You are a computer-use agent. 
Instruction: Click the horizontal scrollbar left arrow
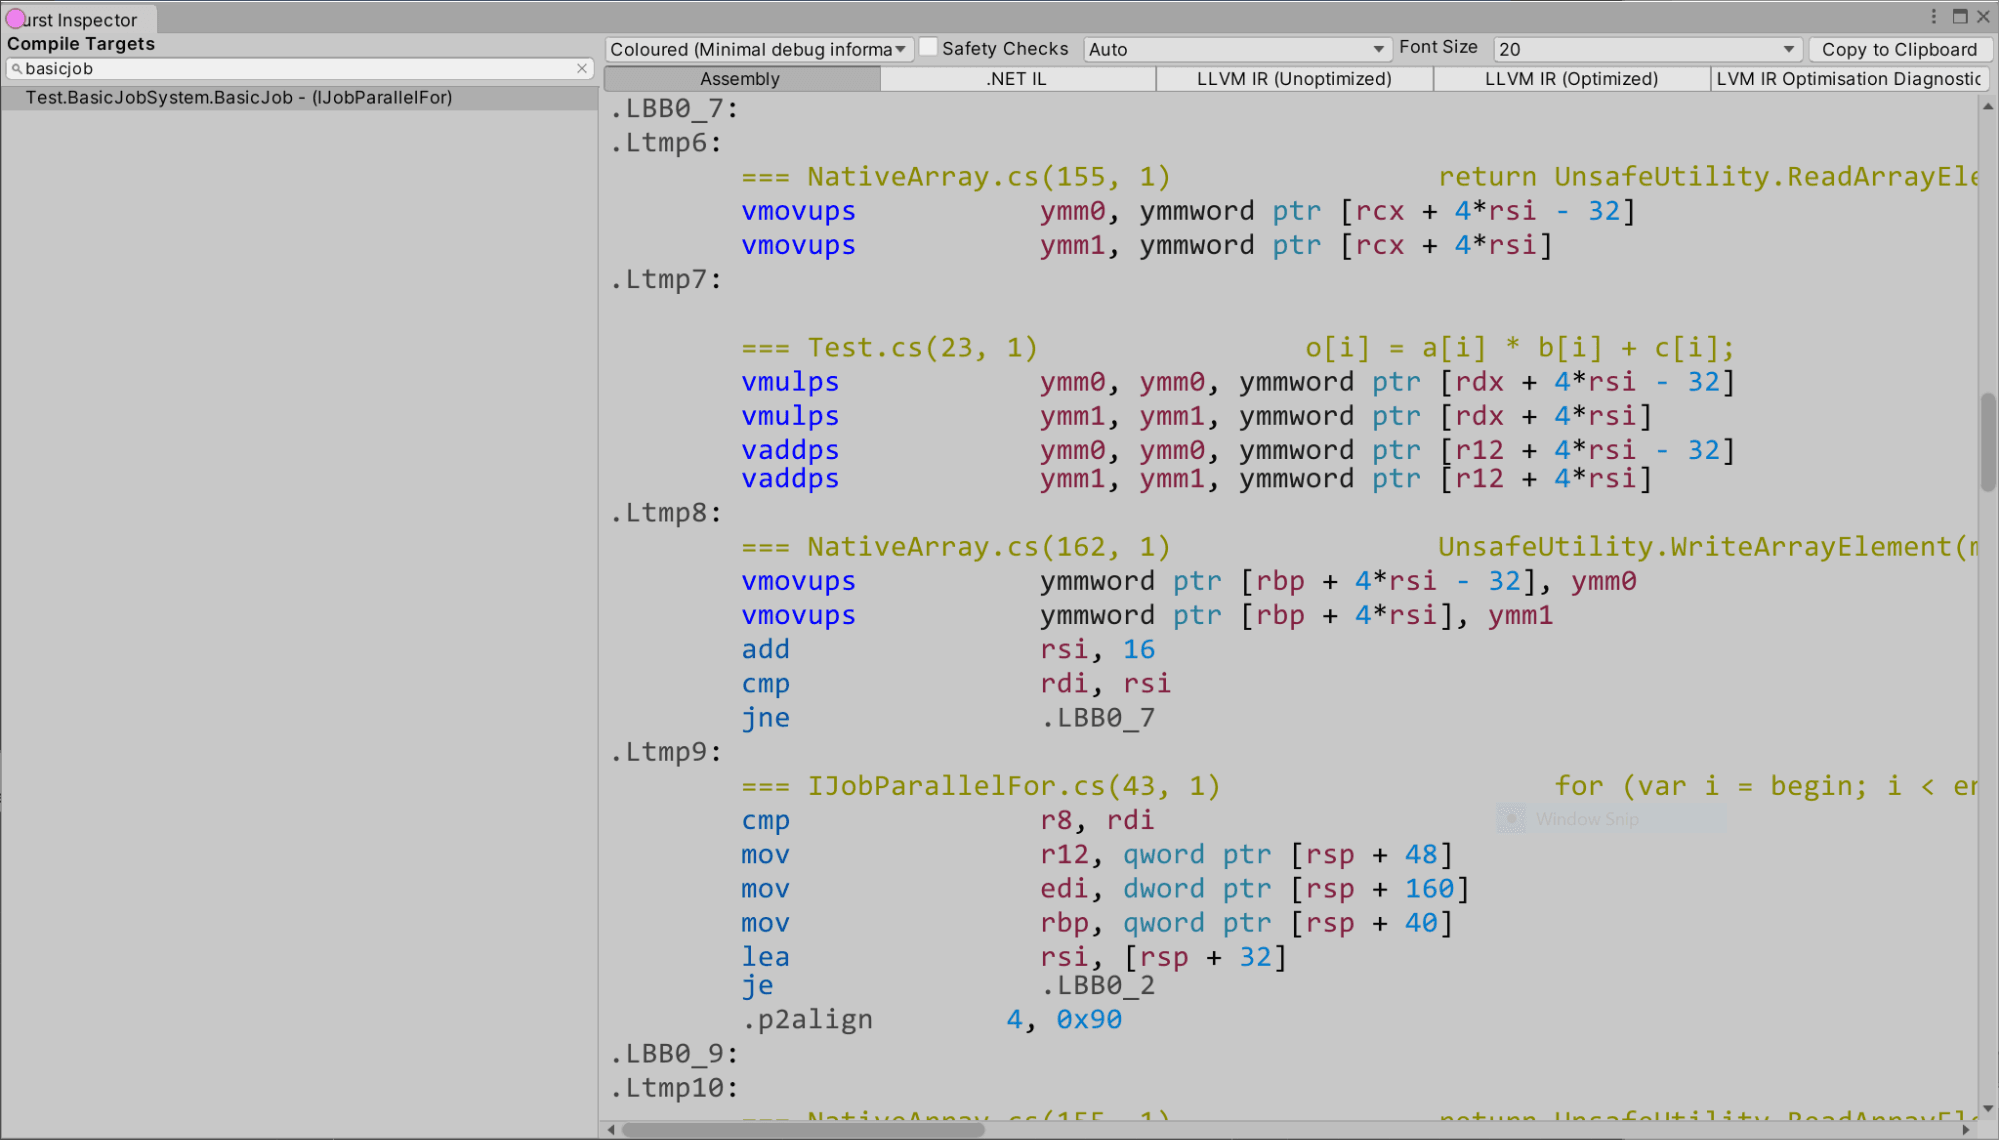(x=611, y=1130)
